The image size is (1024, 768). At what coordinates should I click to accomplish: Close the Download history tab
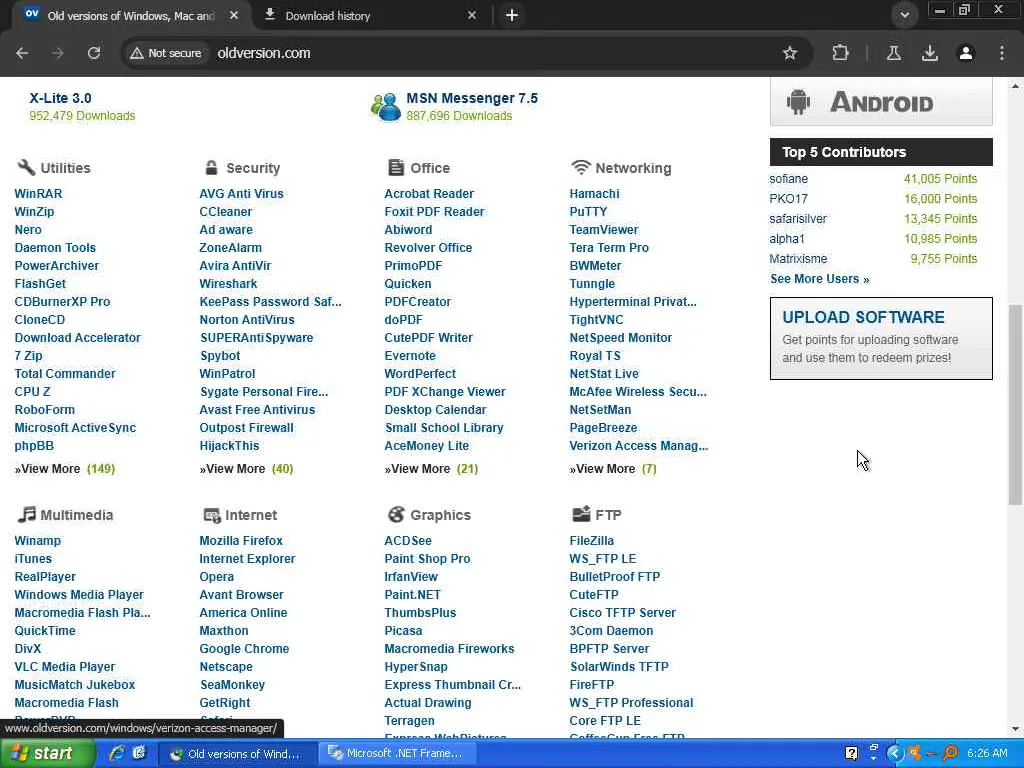click(472, 15)
